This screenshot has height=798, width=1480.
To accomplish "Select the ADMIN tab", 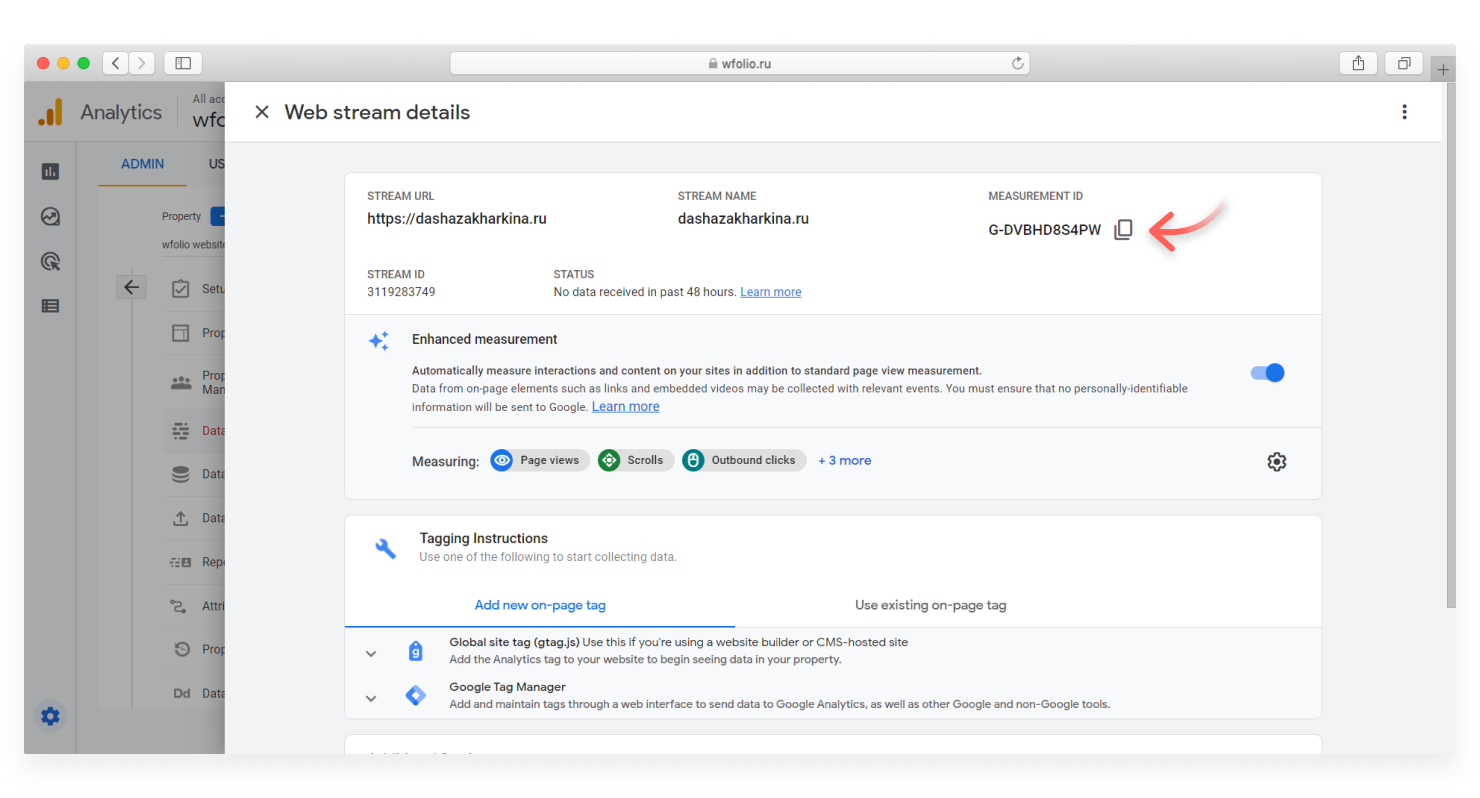I will (142, 164).
